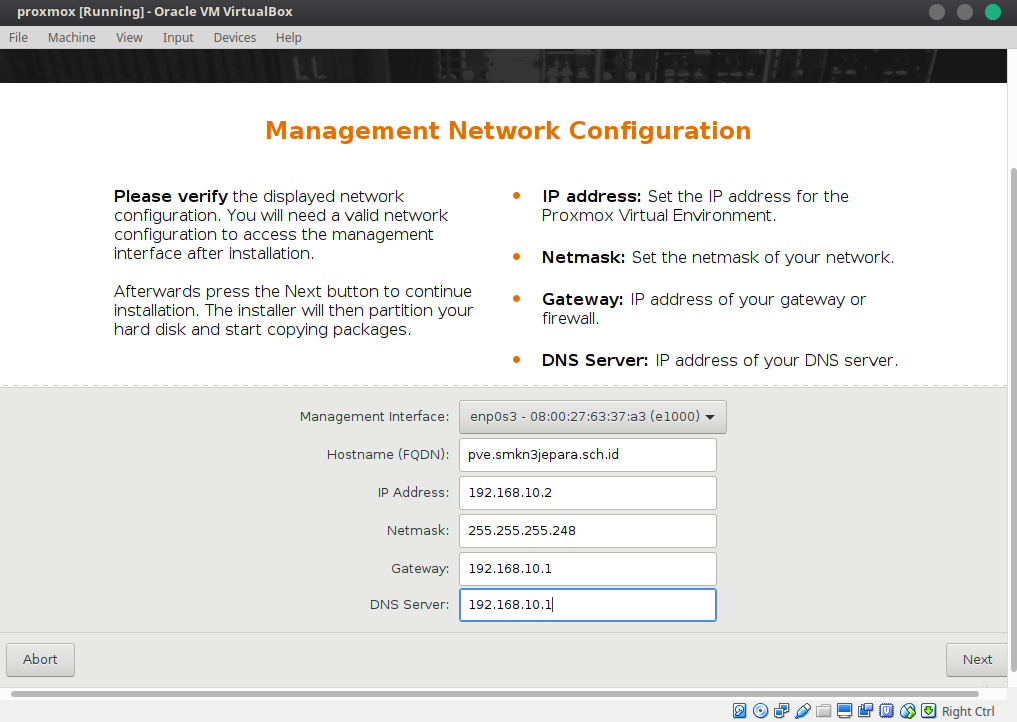
Task: Click the USB devices status icon
Action: click(802, 711)
